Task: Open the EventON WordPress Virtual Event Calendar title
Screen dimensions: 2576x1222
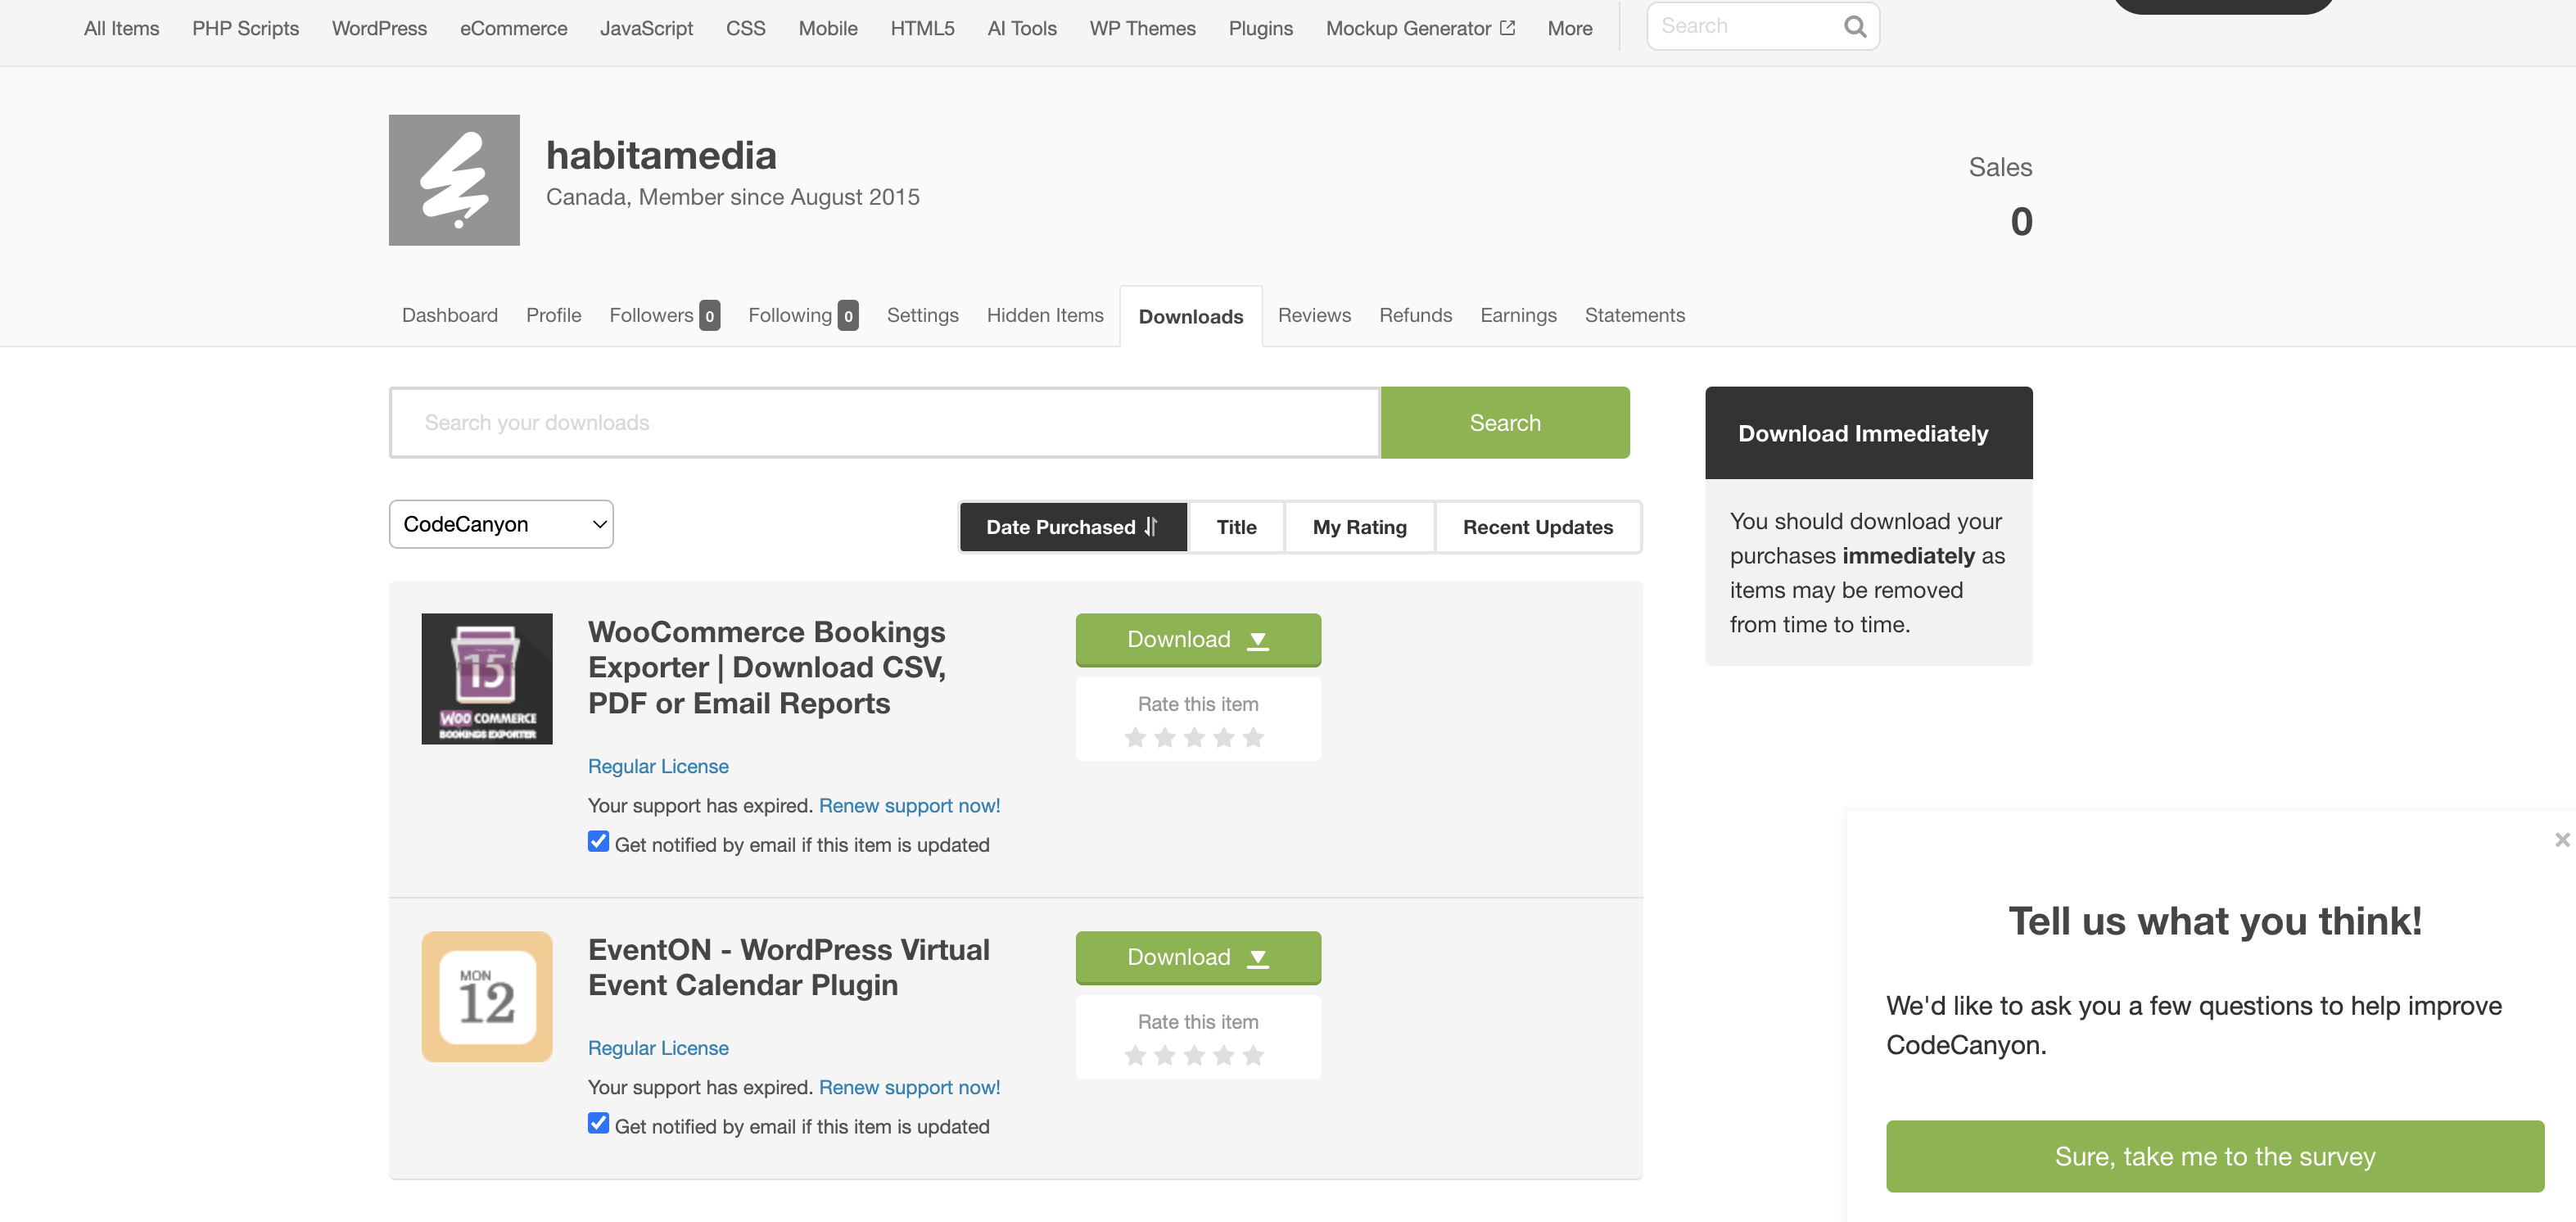Action: [x=789, y=968]
